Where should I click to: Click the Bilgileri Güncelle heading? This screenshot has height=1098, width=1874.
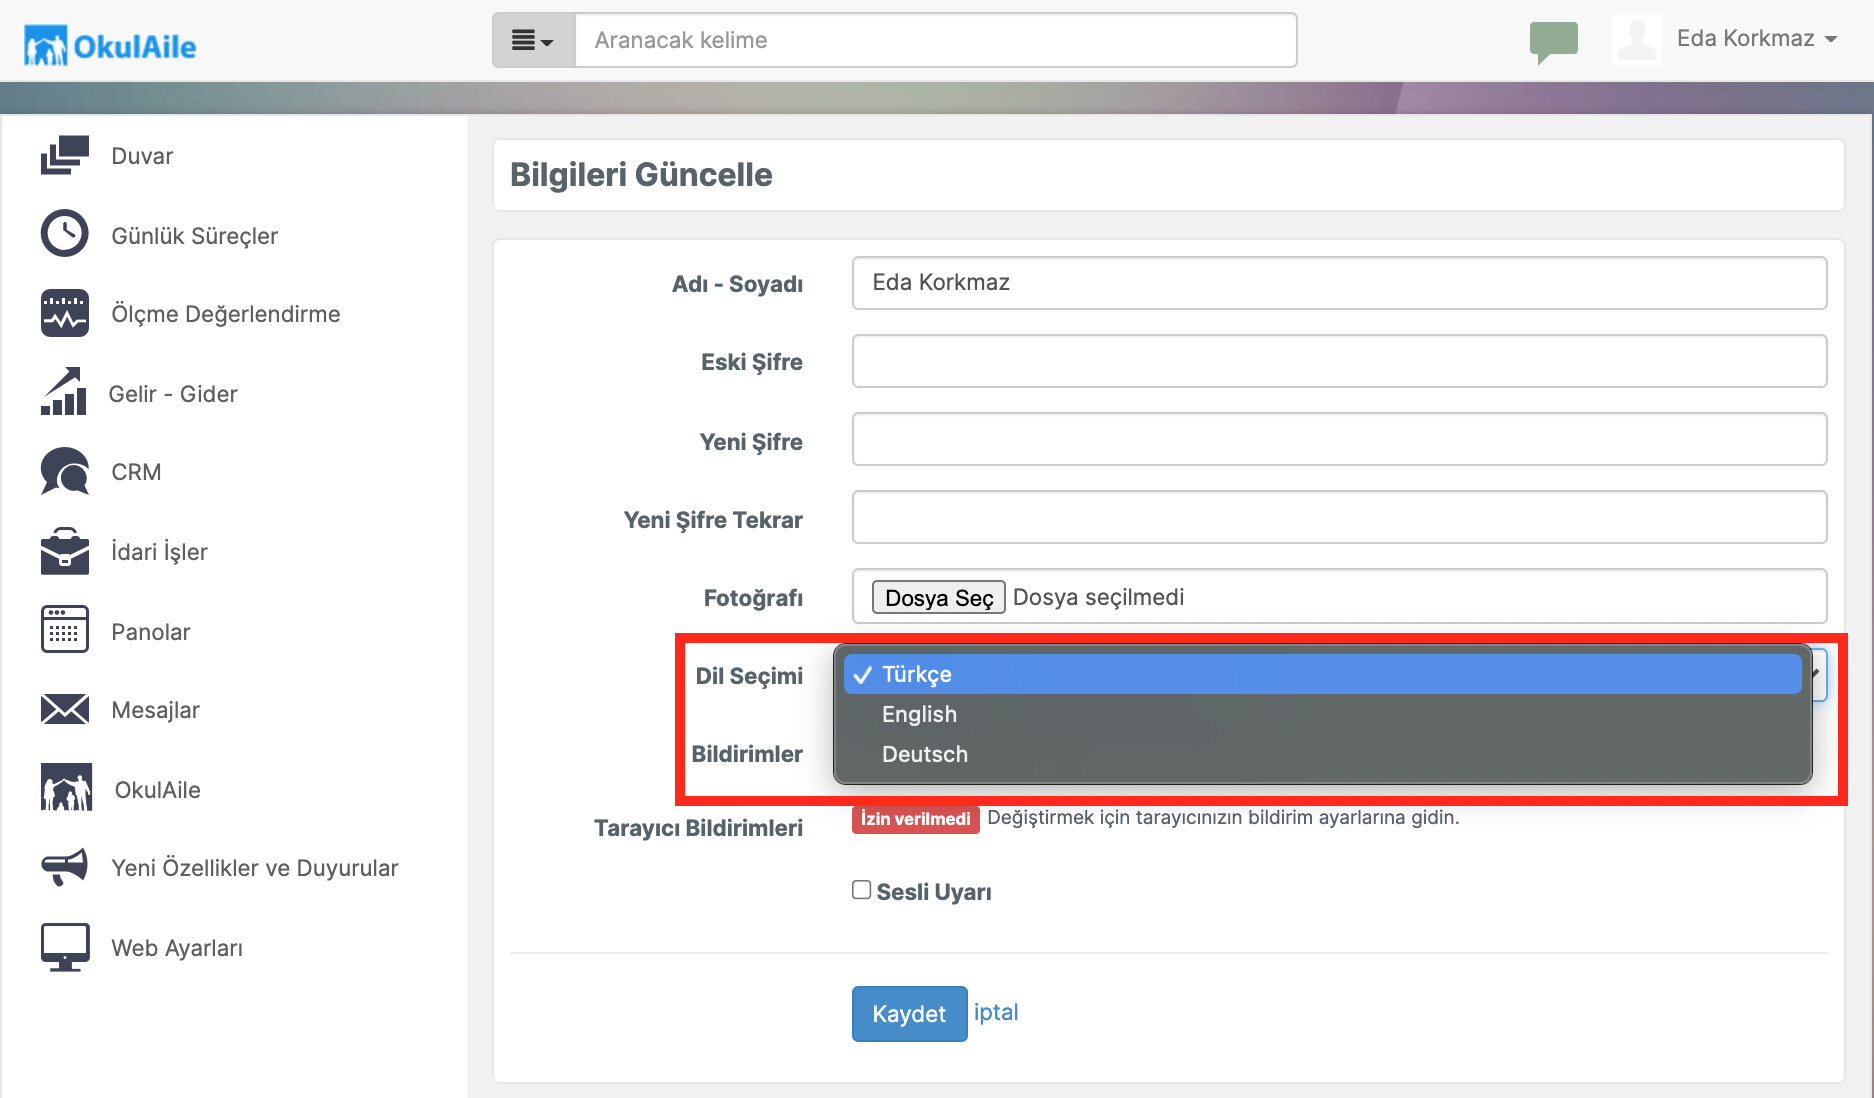[x=641, y=175]
